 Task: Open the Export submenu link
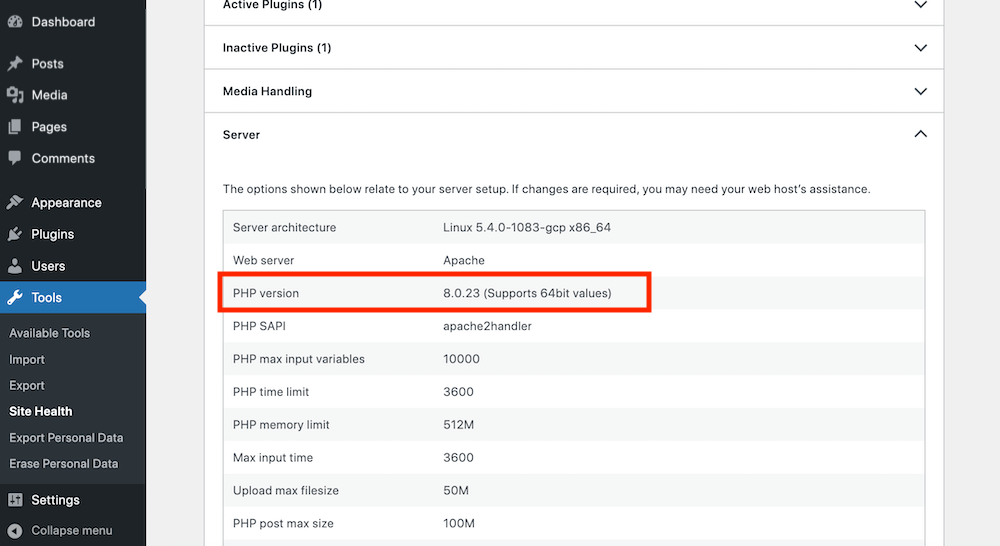27,385
